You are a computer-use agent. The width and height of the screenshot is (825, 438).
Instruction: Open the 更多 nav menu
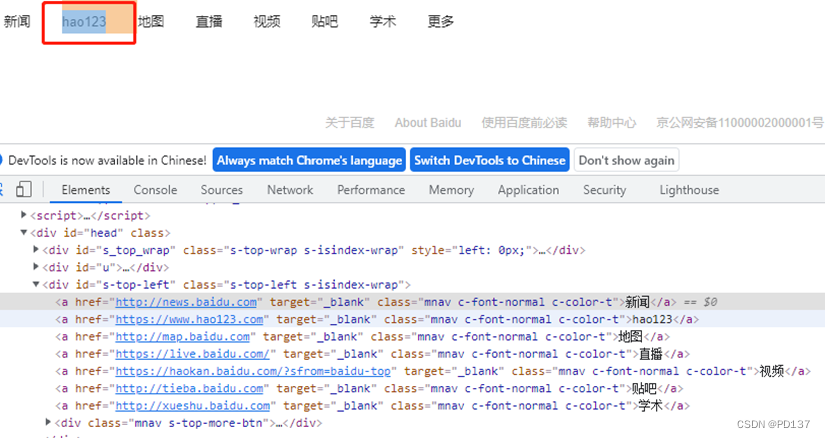pos(440,22)
